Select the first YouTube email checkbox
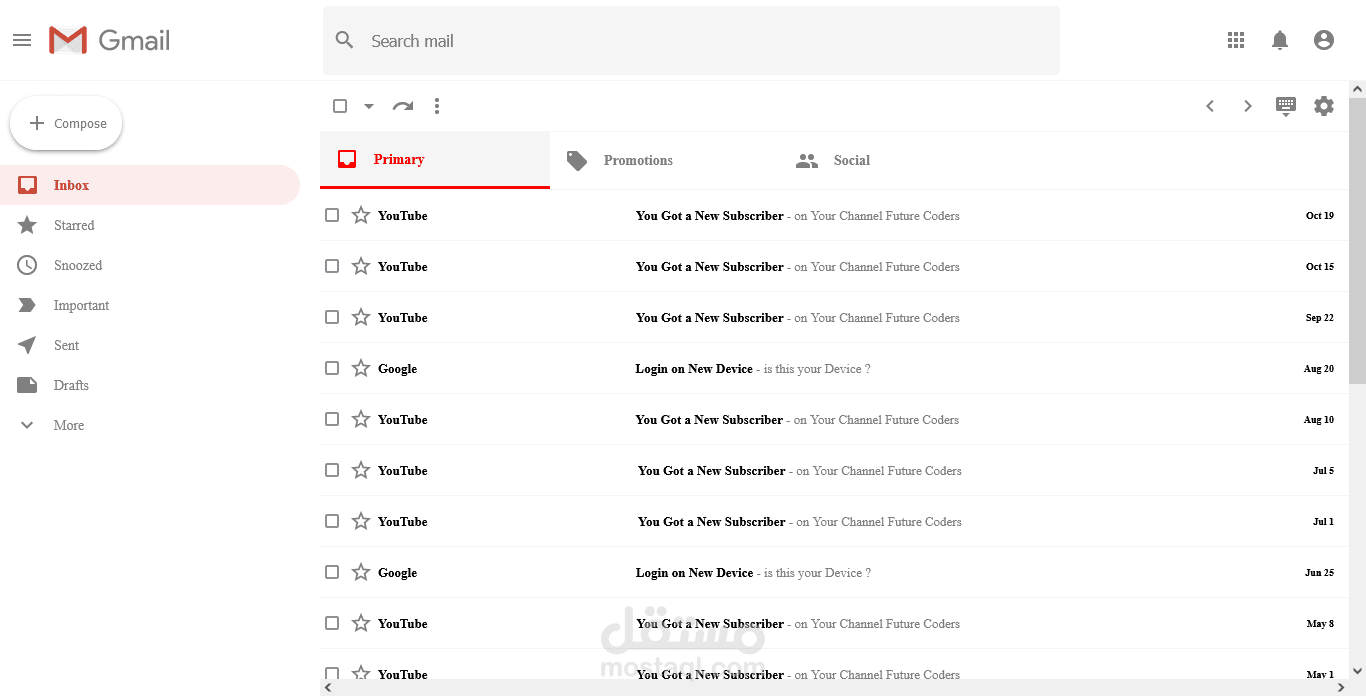 point(331,215)
